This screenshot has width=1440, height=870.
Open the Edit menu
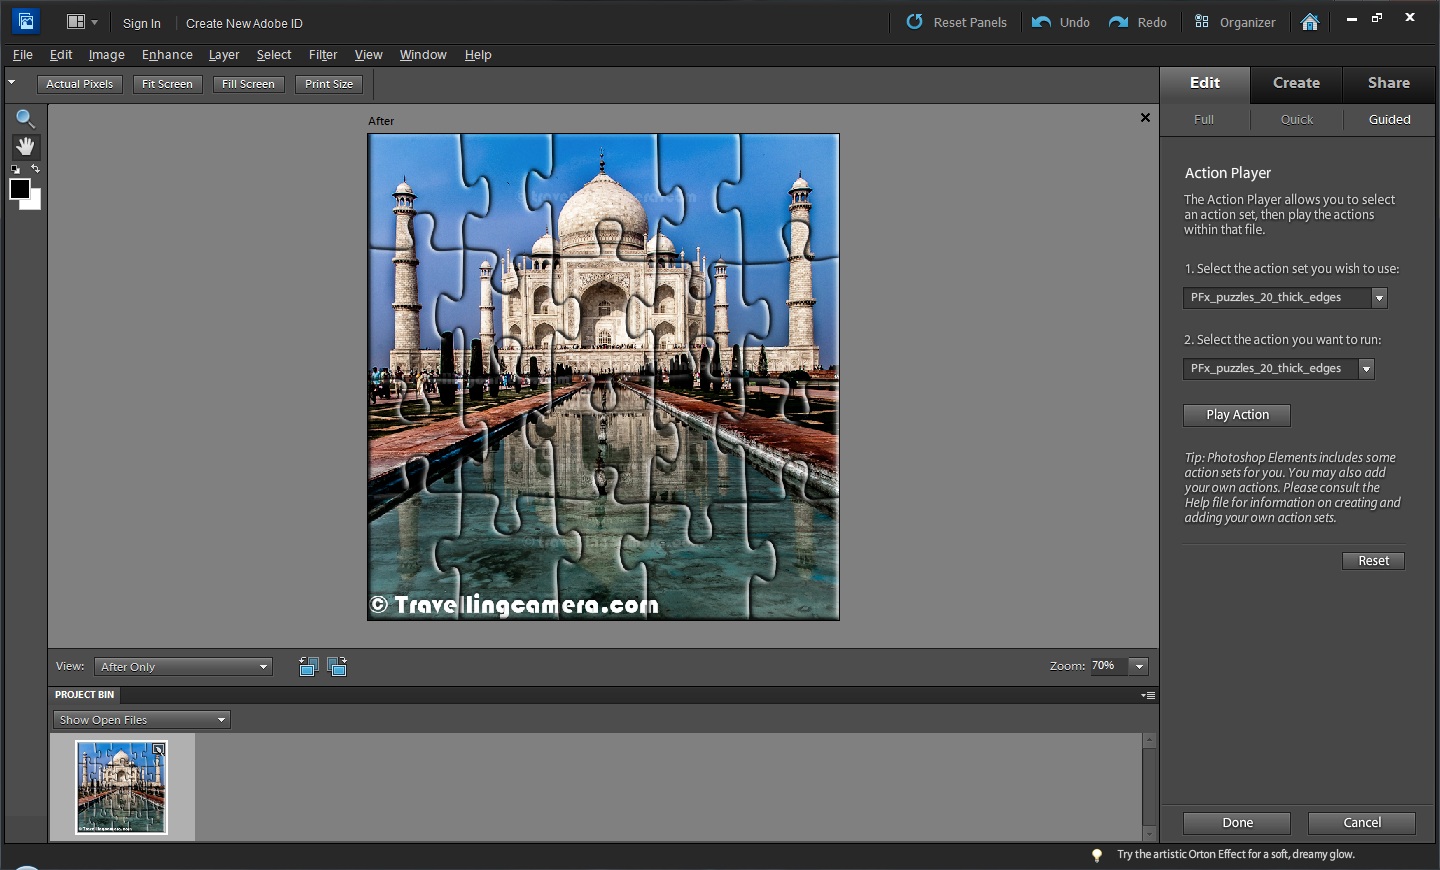pyautogui.click(x=61, y=55)
